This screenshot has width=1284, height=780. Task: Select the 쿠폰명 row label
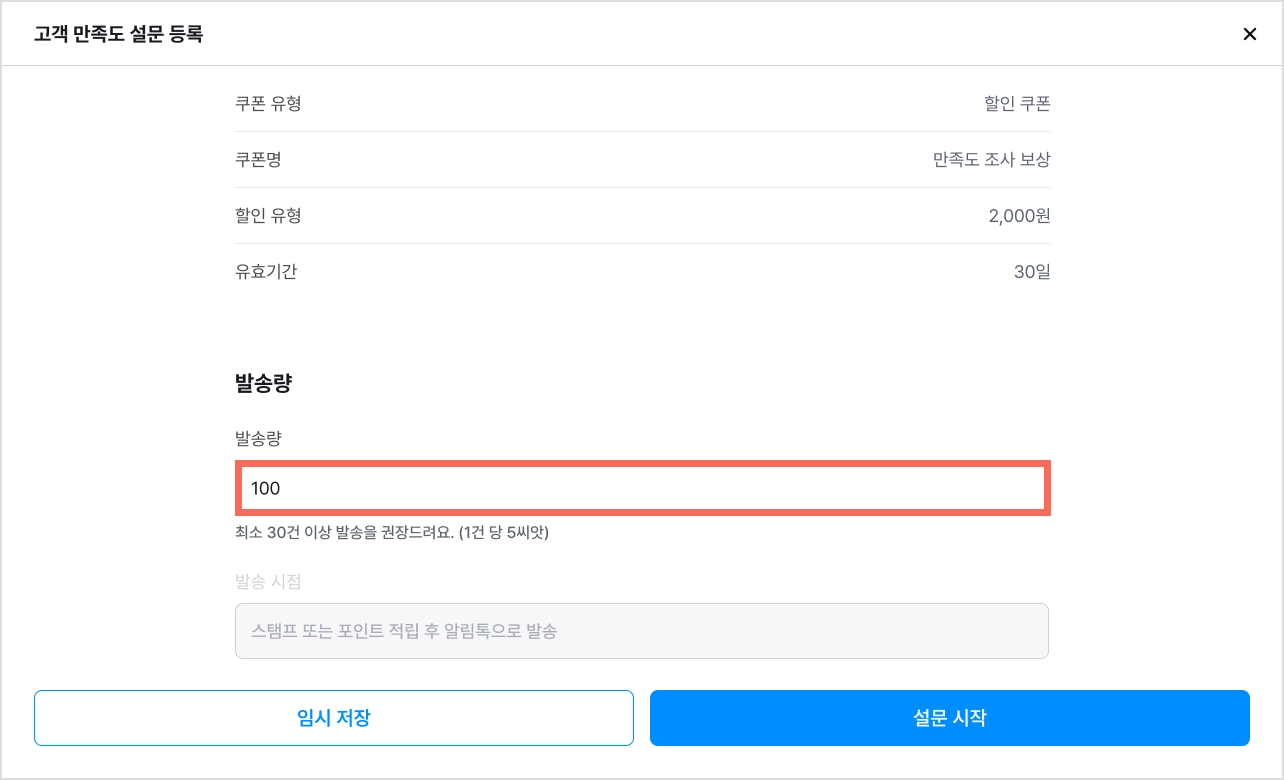(259, 159)
